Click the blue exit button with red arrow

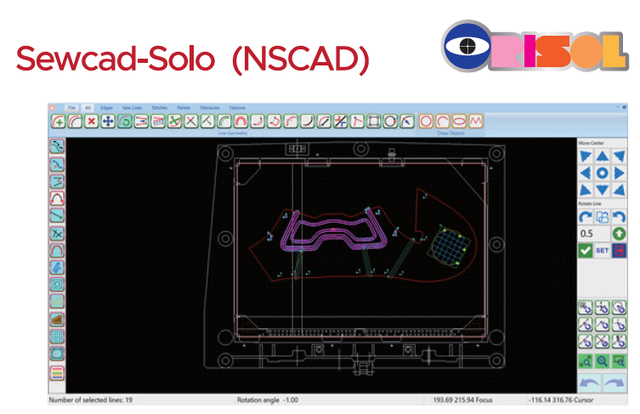click(619, 250)
